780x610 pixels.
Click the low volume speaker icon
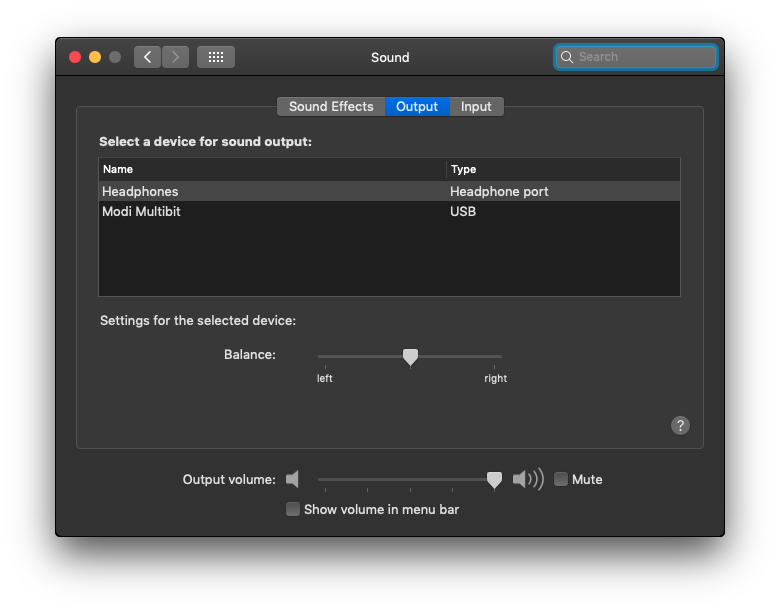pos(292,479)
